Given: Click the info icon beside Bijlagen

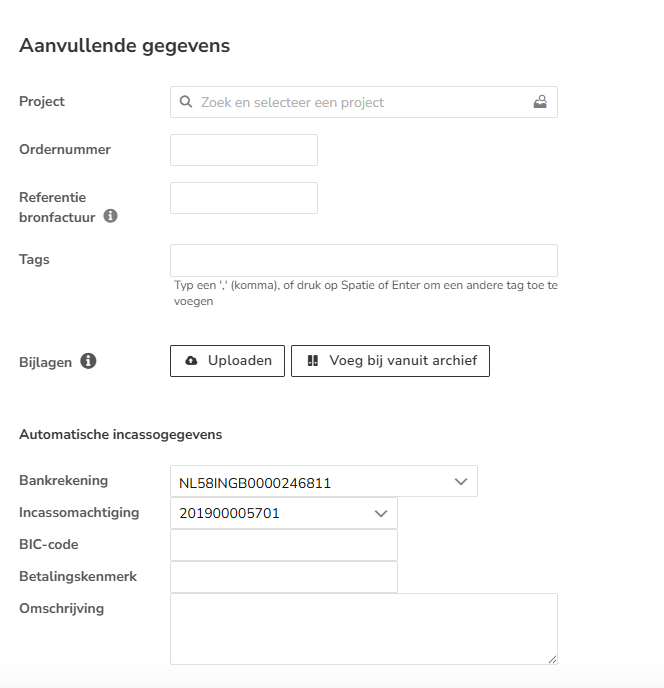Looking at the screenshot, I should (x=88, y=361).
